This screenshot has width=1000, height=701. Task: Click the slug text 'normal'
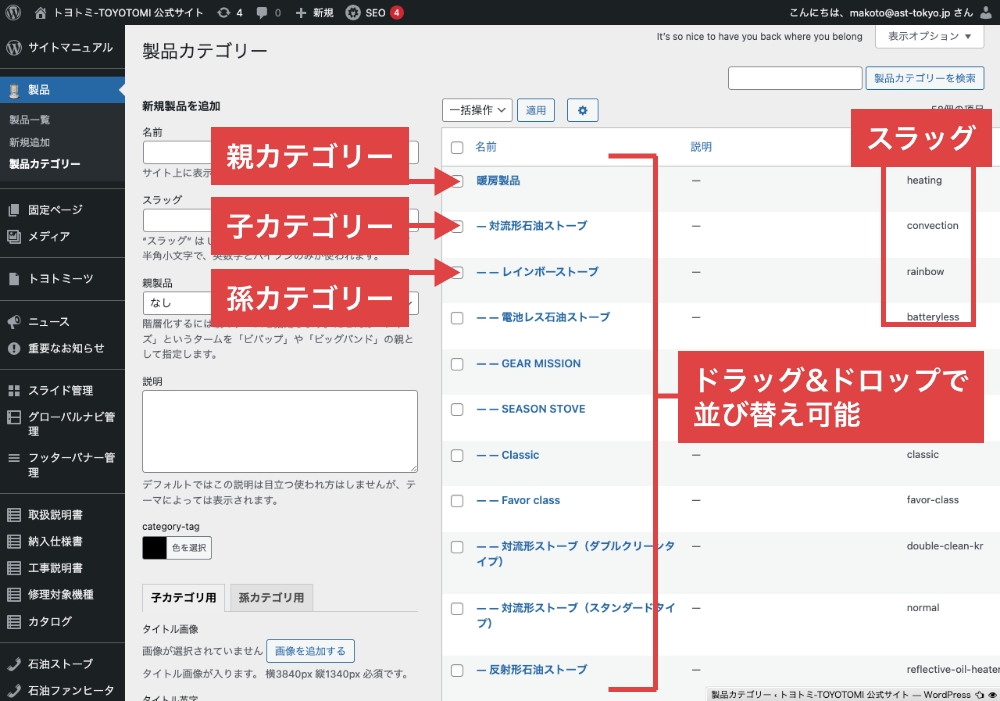click(x=923, y=608)
